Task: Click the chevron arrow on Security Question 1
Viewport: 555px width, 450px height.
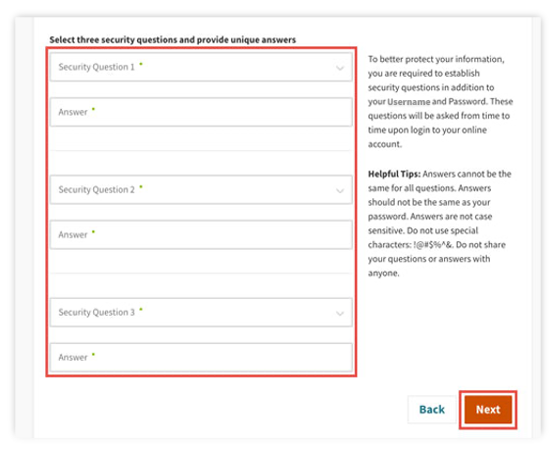Action: (340, 68)
